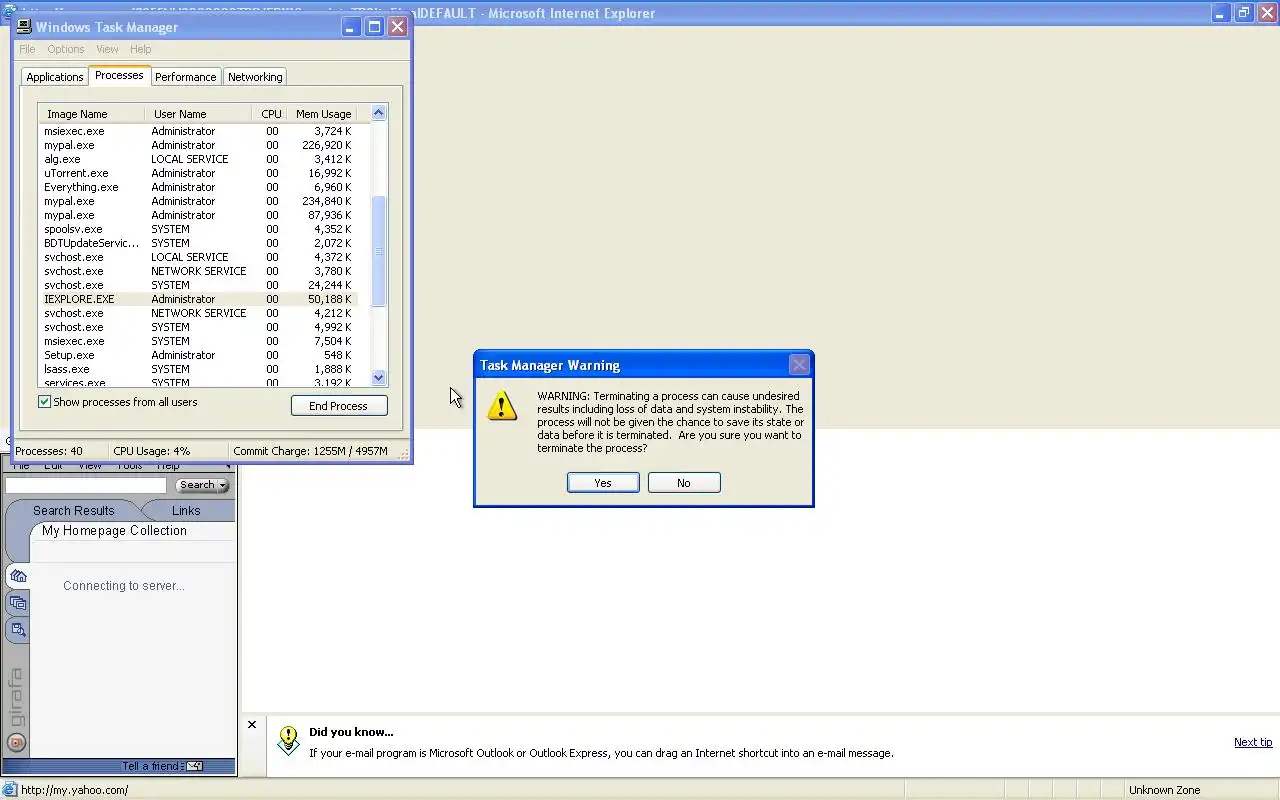
Task: Click Girafa search preview magnifier icon
Action: pos(18,630)
